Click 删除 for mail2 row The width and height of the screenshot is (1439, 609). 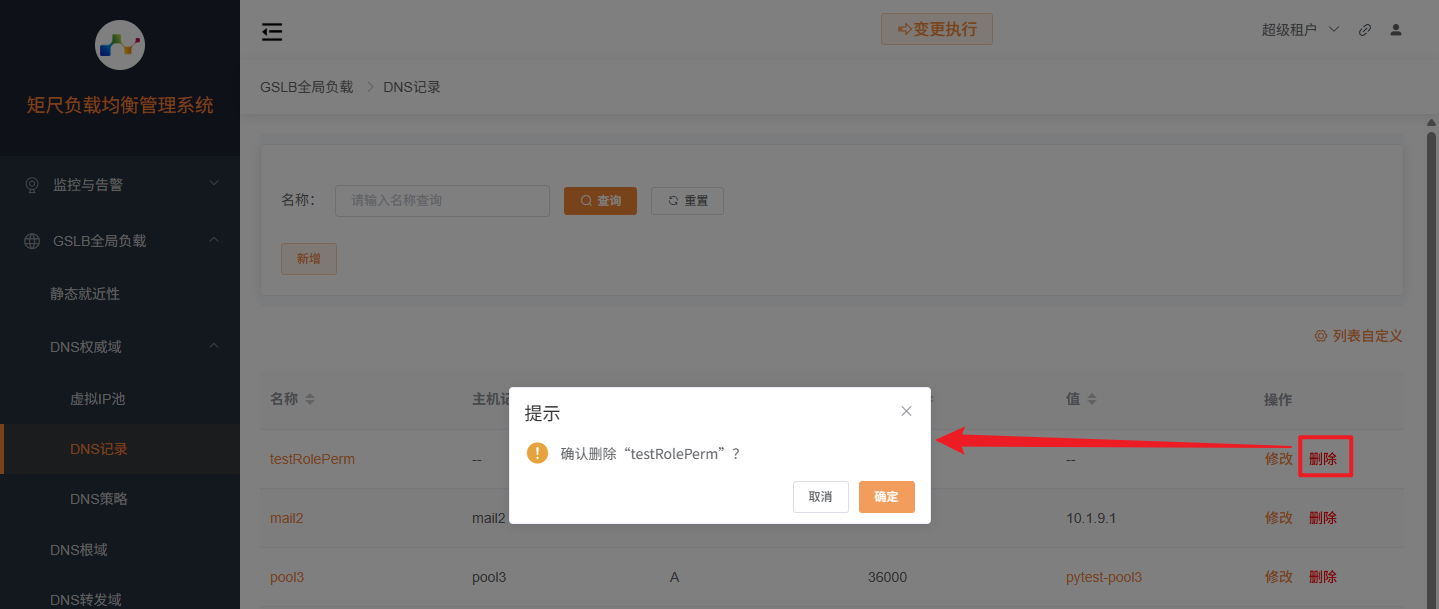(x=1323, y=518)
